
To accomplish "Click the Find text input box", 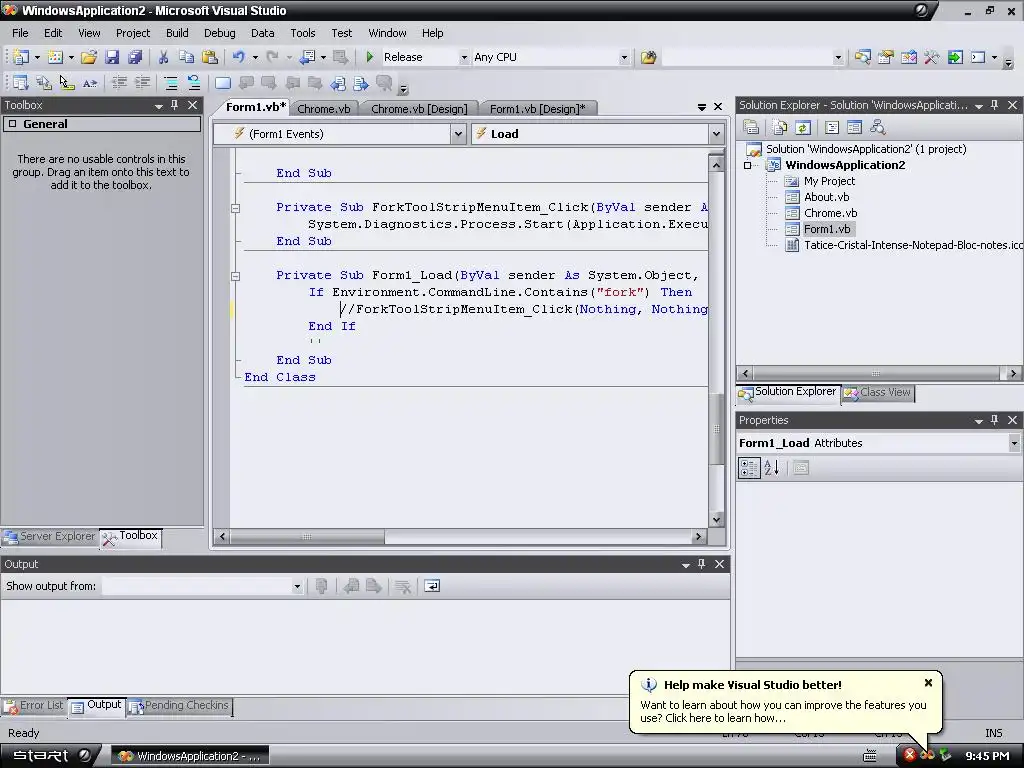I will point(746,57).
